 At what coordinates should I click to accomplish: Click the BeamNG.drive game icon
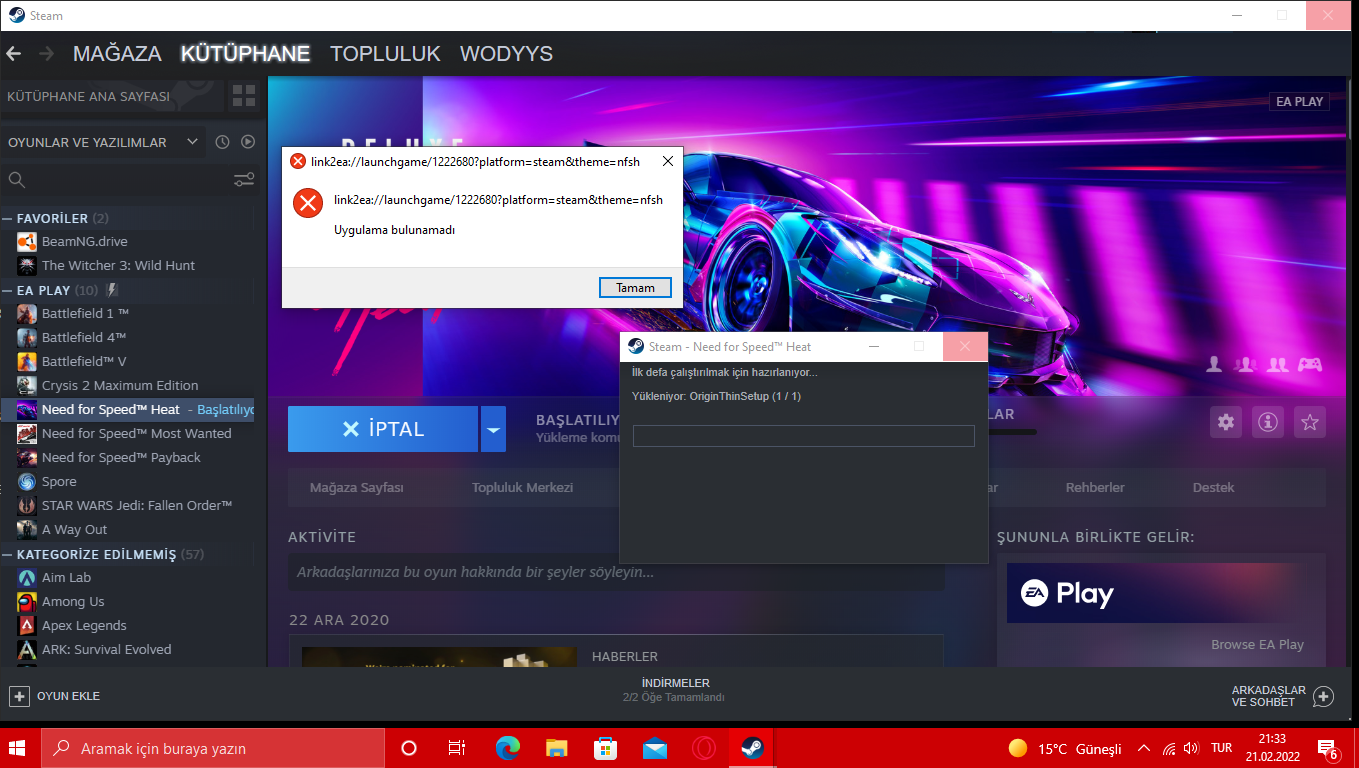point(27,241)
